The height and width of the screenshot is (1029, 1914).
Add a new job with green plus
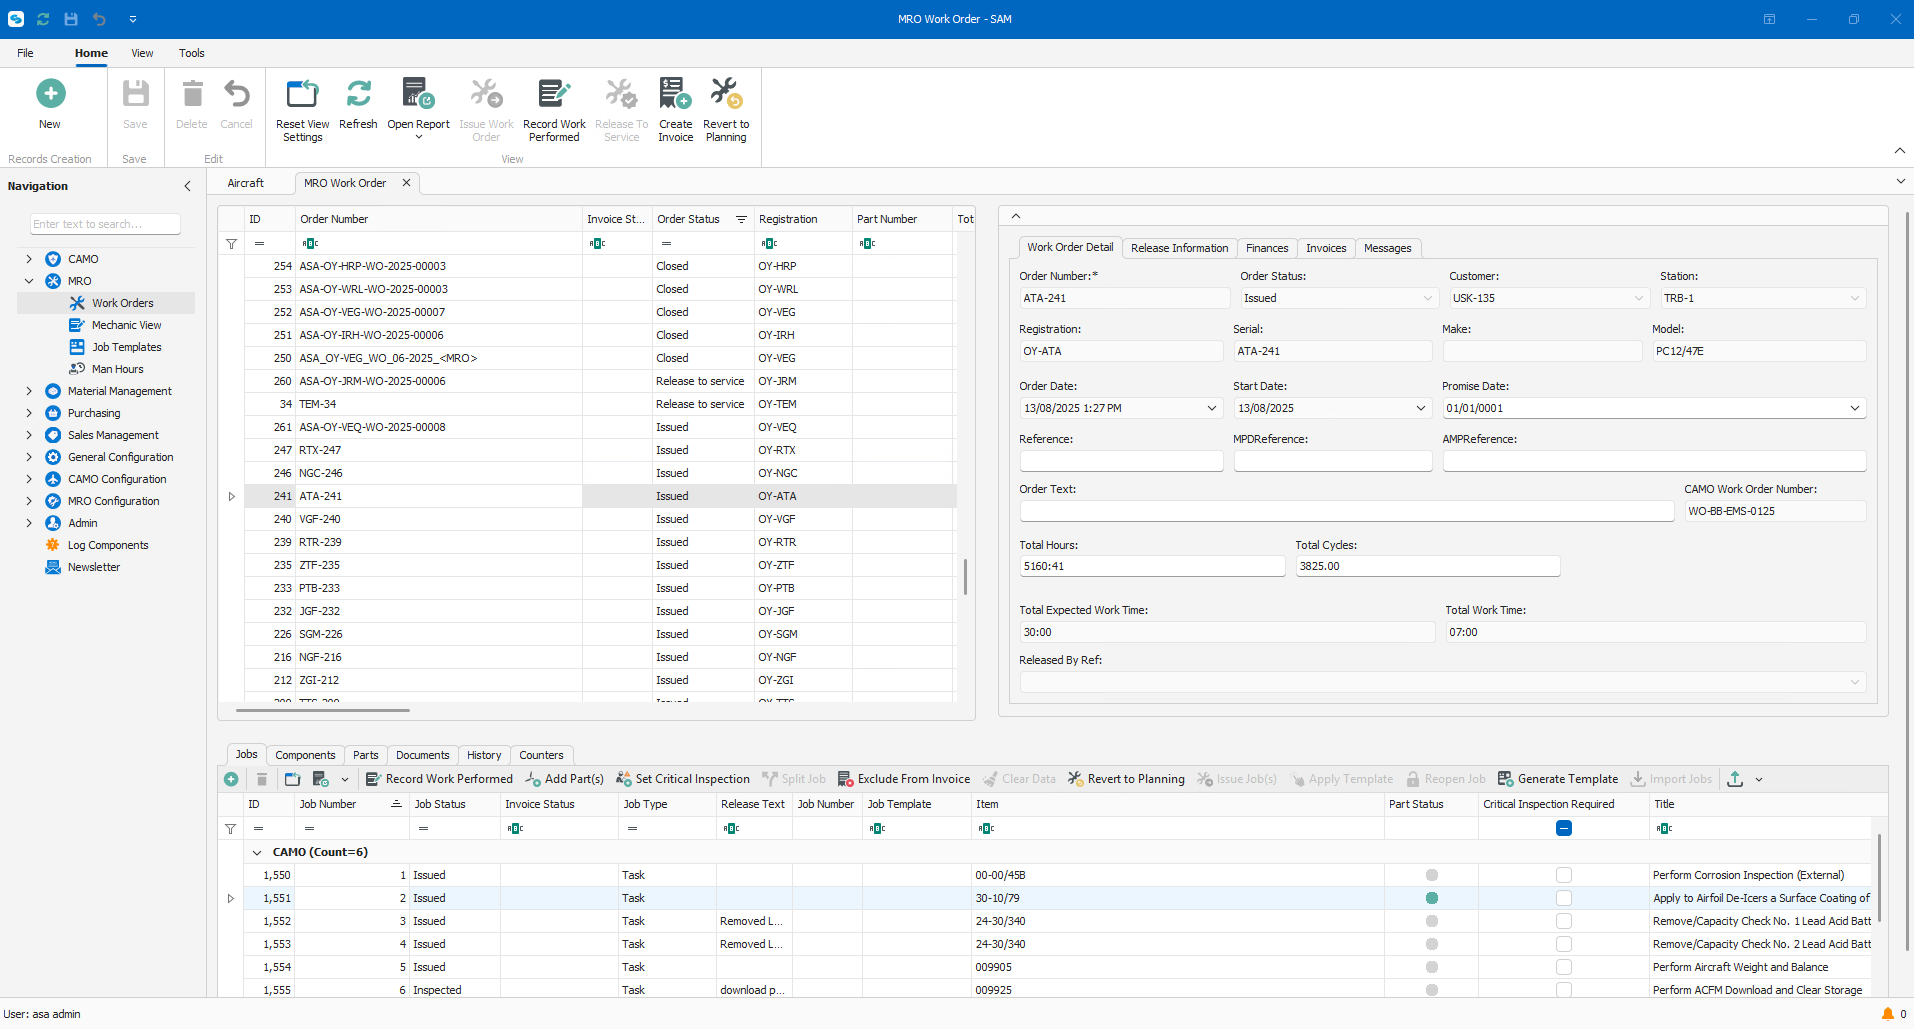[x=231, y=779]
